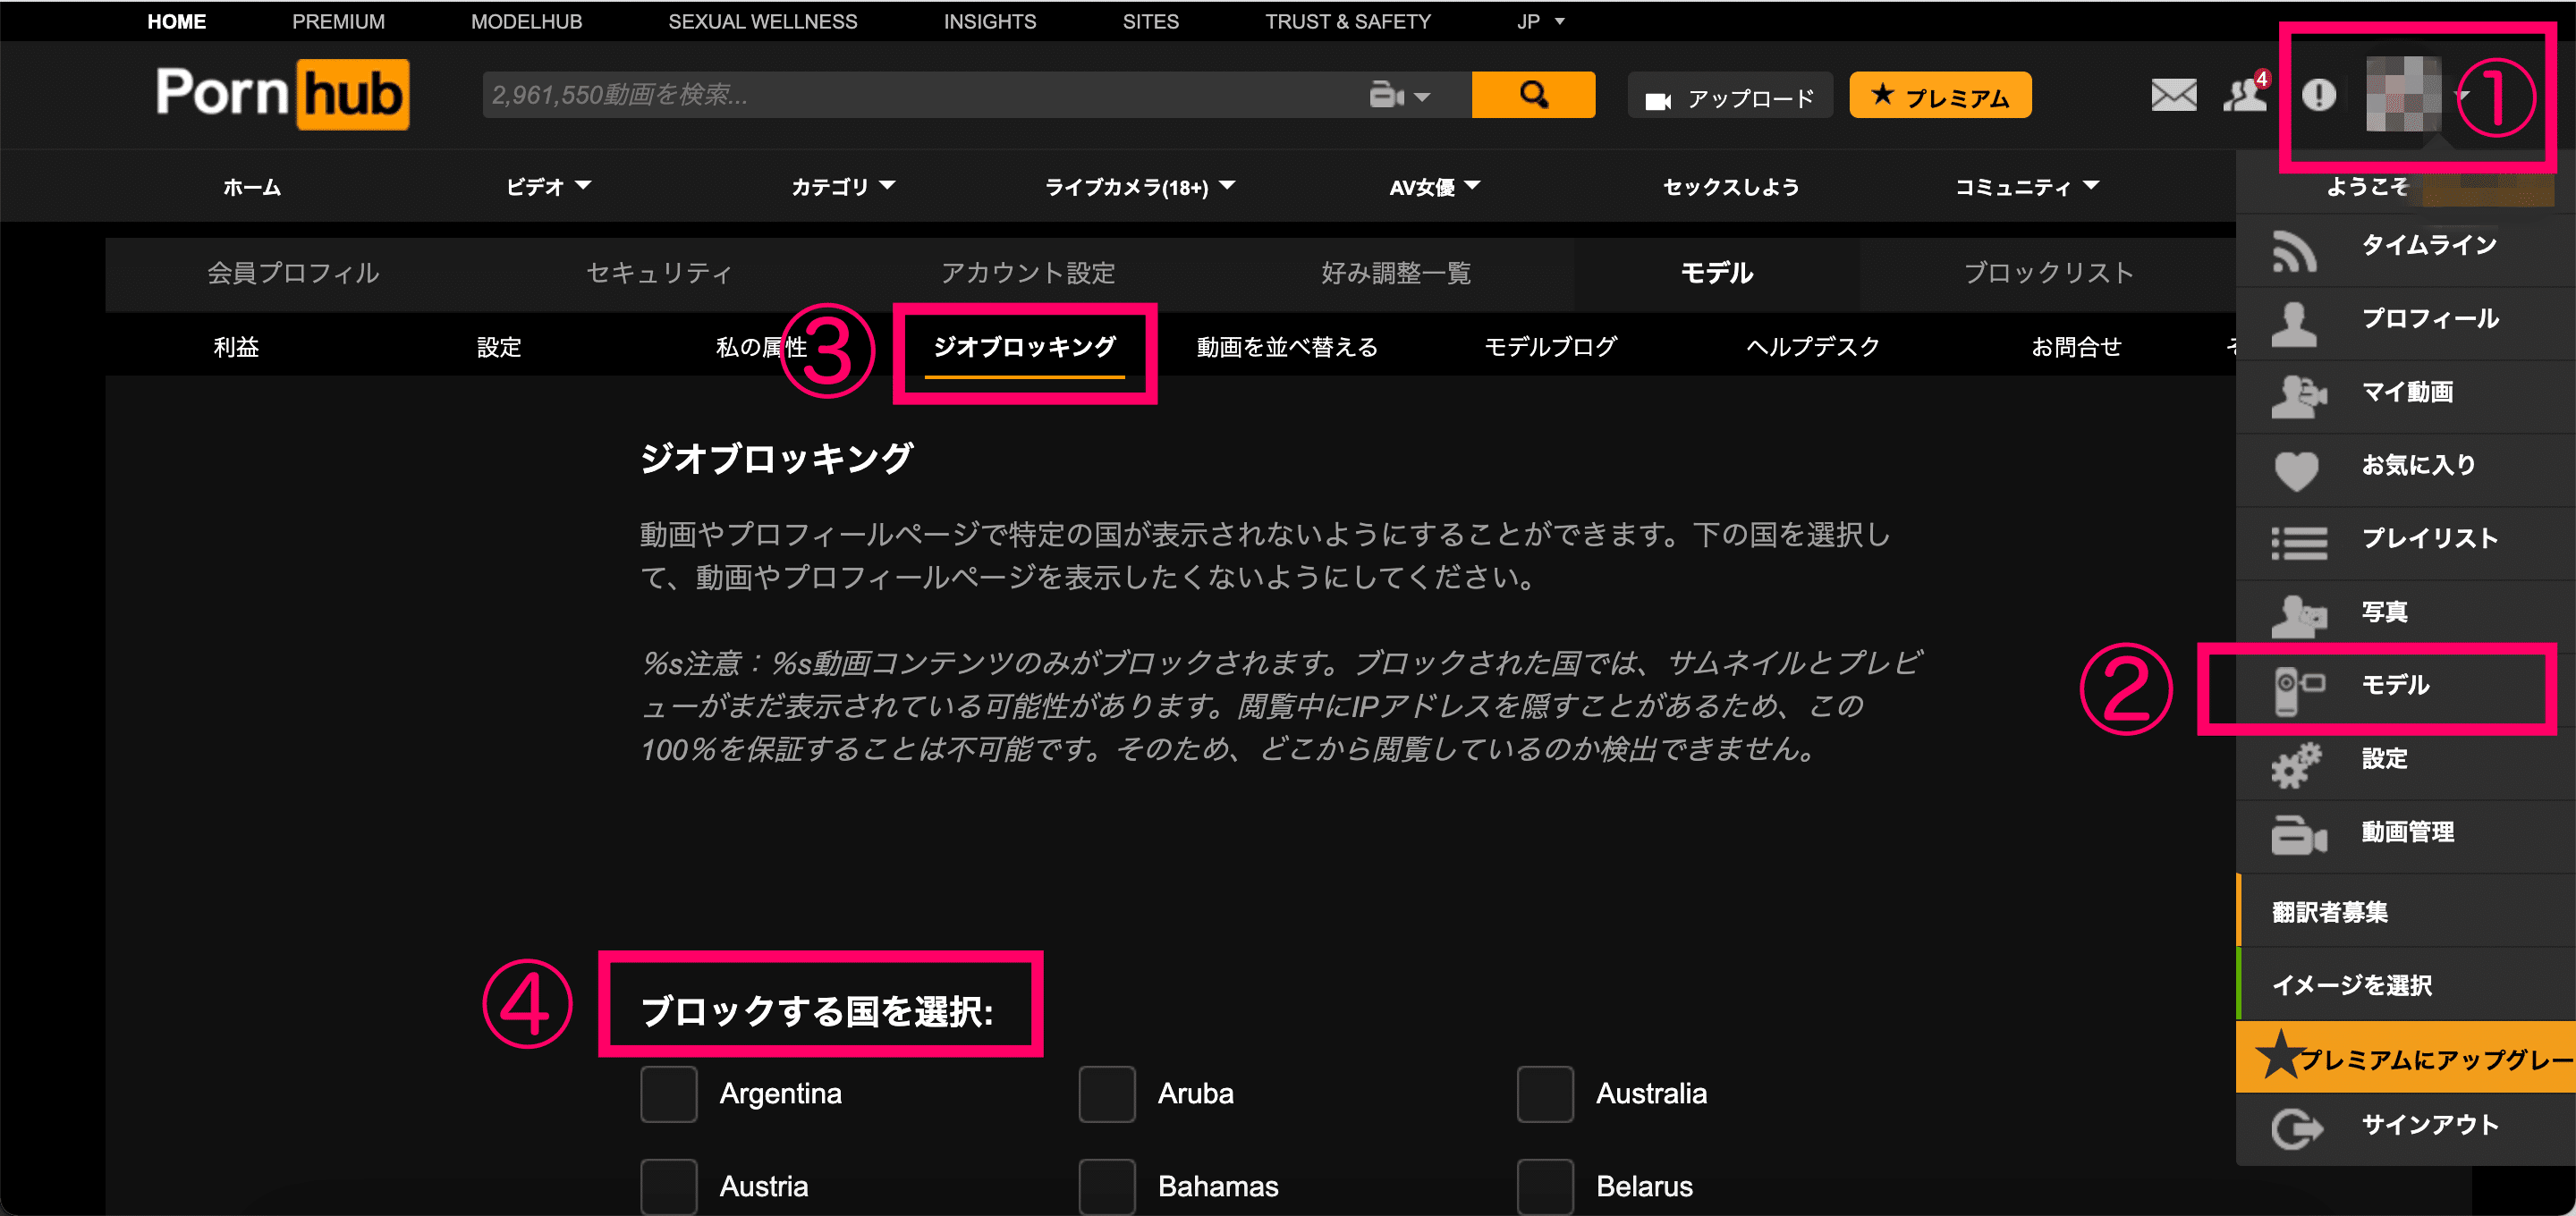Open the 利益 sub-tab
The height and width of the screenshot is (1216, 2576).
[x=236, y=347]
